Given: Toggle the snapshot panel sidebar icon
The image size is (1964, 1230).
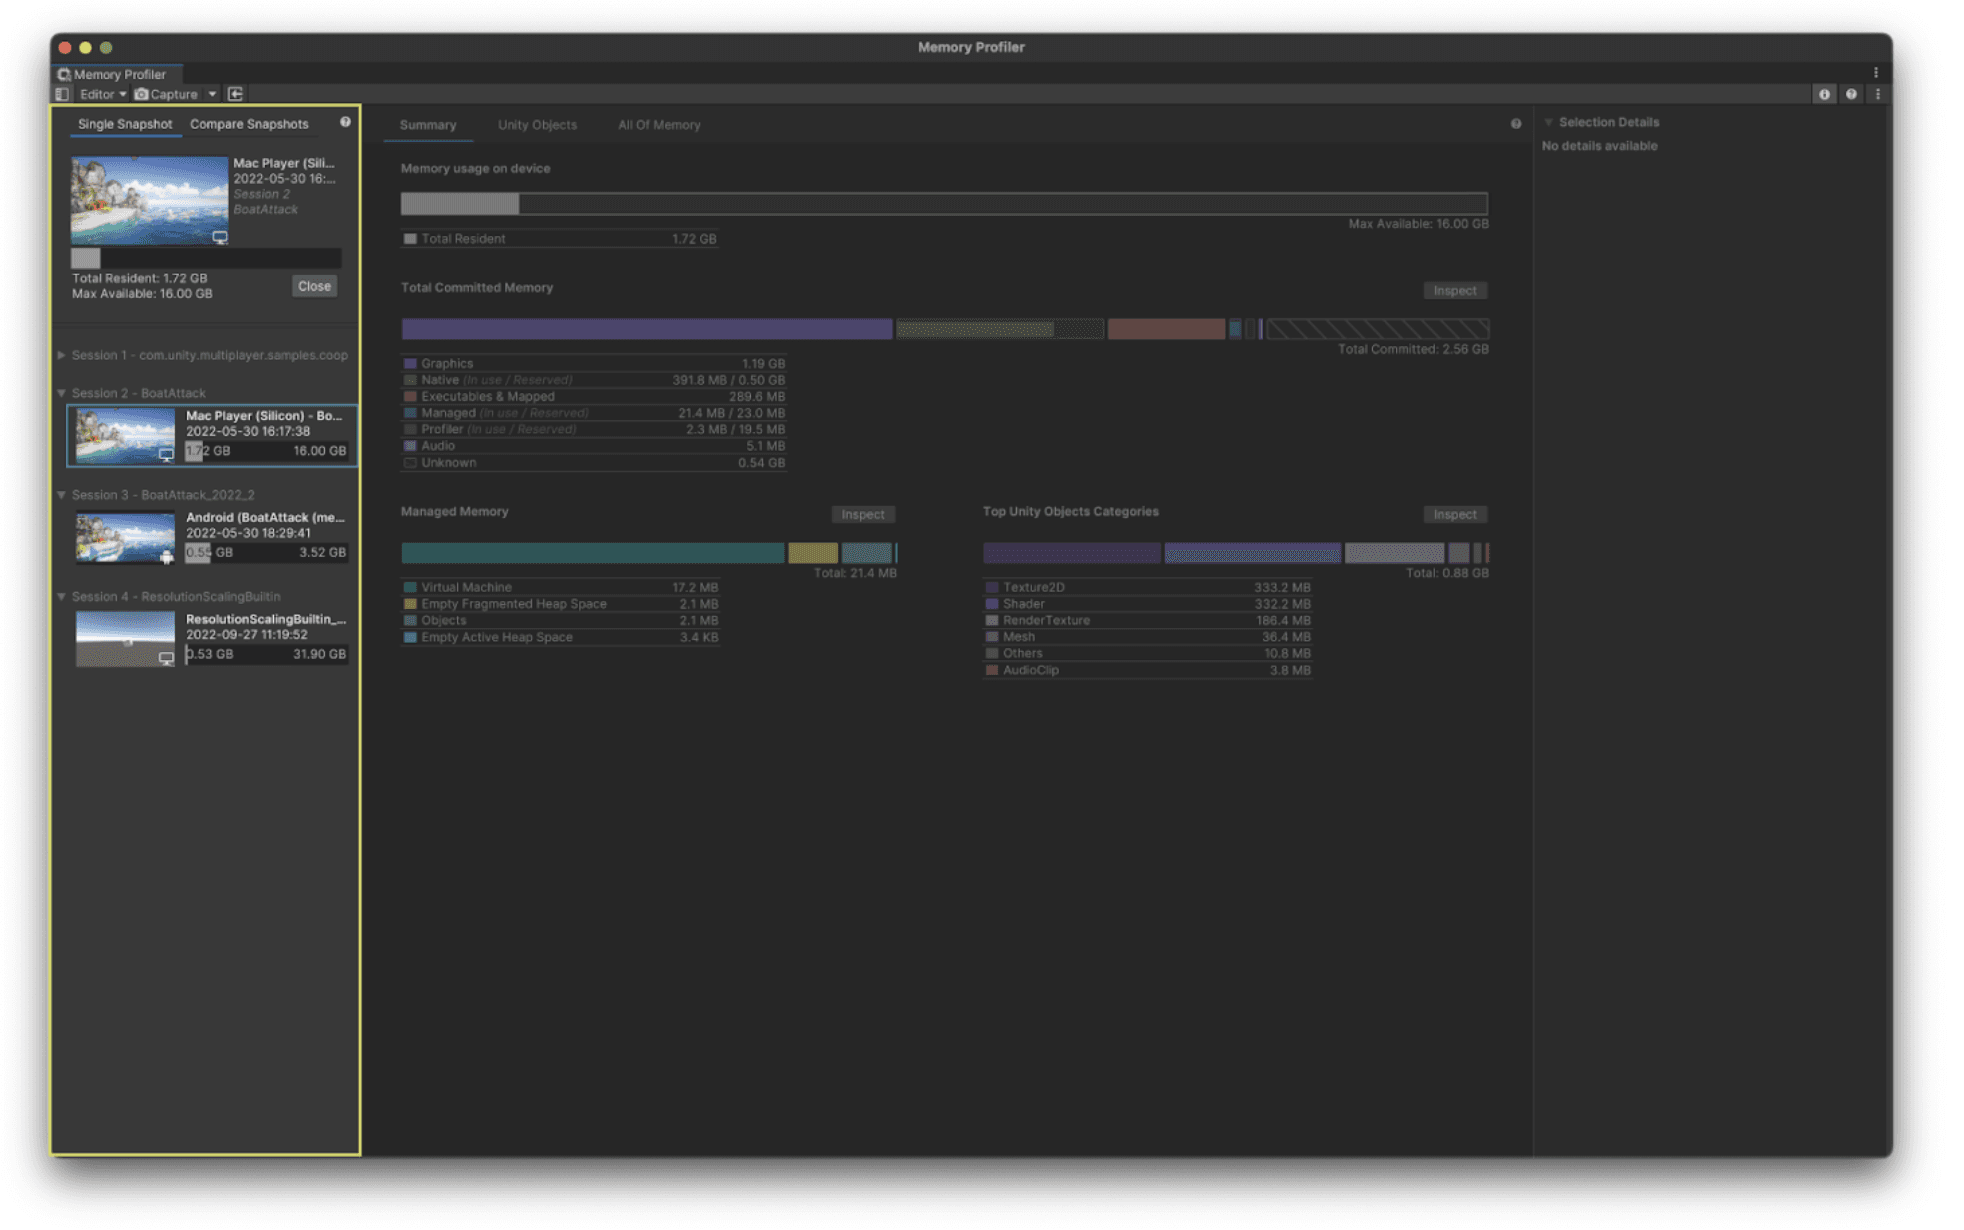Looking at the screenshot, I should pyautogui.click(x=62, y=94).
